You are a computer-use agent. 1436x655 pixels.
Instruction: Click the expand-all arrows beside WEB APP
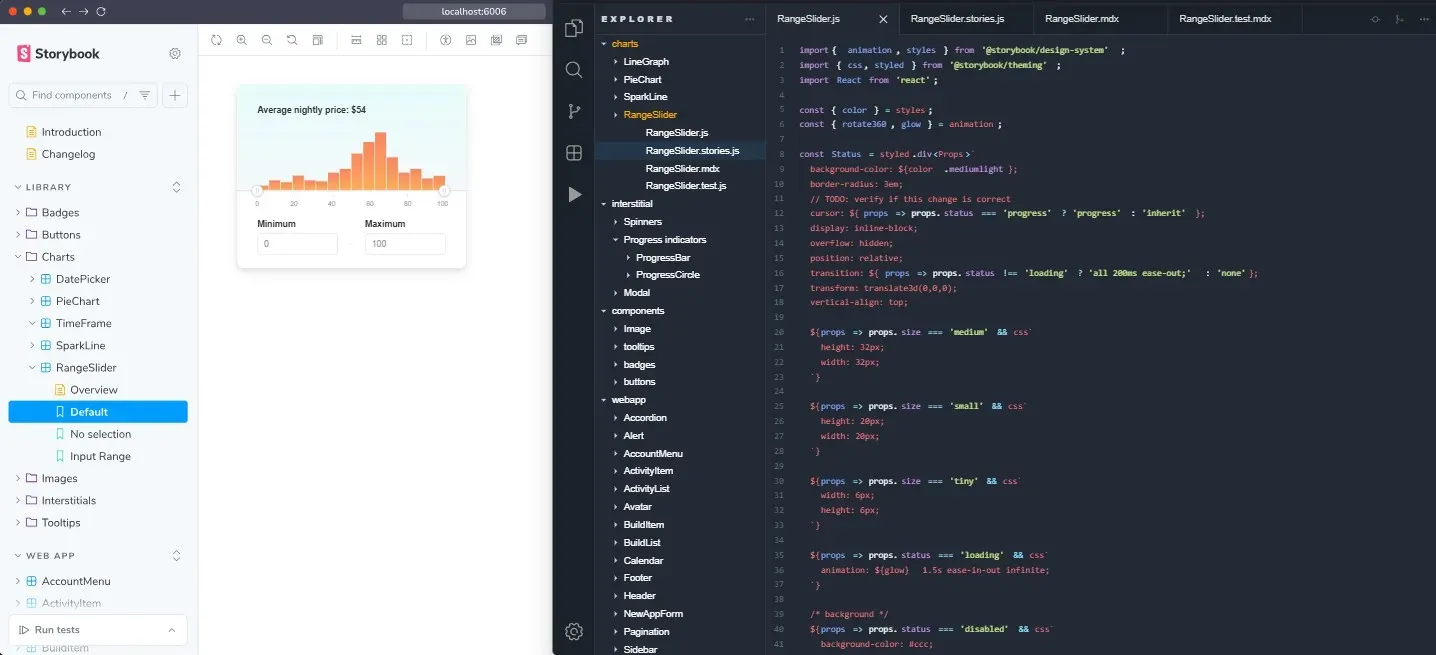point(177,555)
